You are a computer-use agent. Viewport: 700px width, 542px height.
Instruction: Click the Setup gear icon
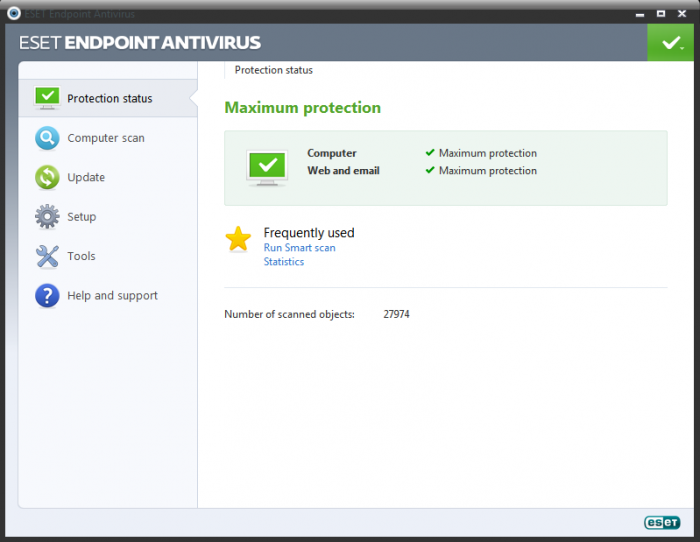[47, 217]
